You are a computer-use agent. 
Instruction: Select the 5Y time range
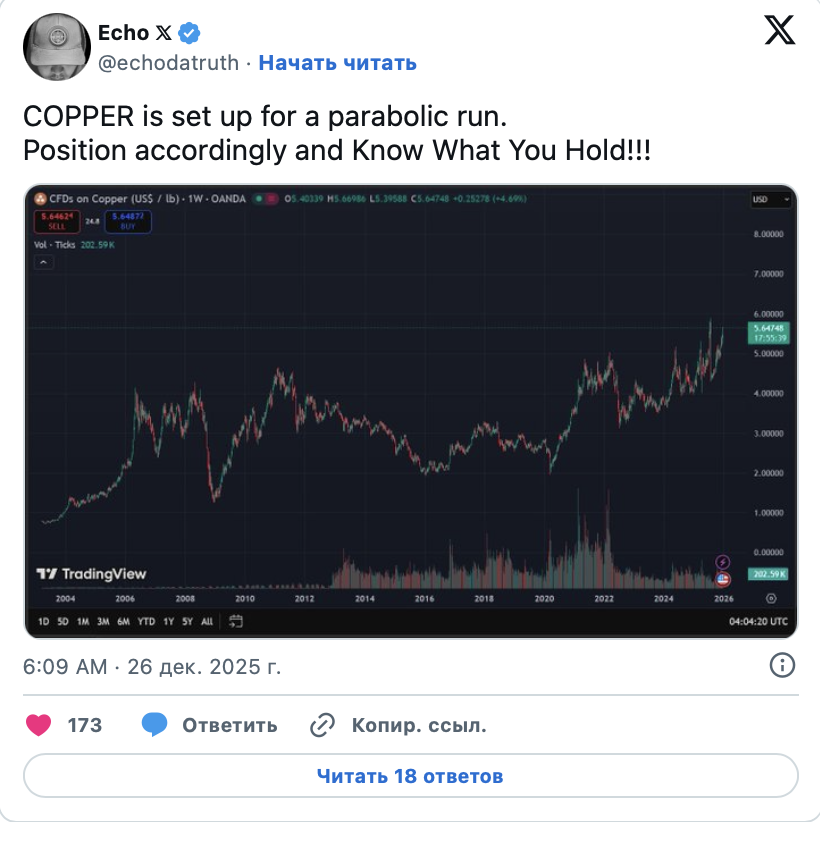coord(187,621)
